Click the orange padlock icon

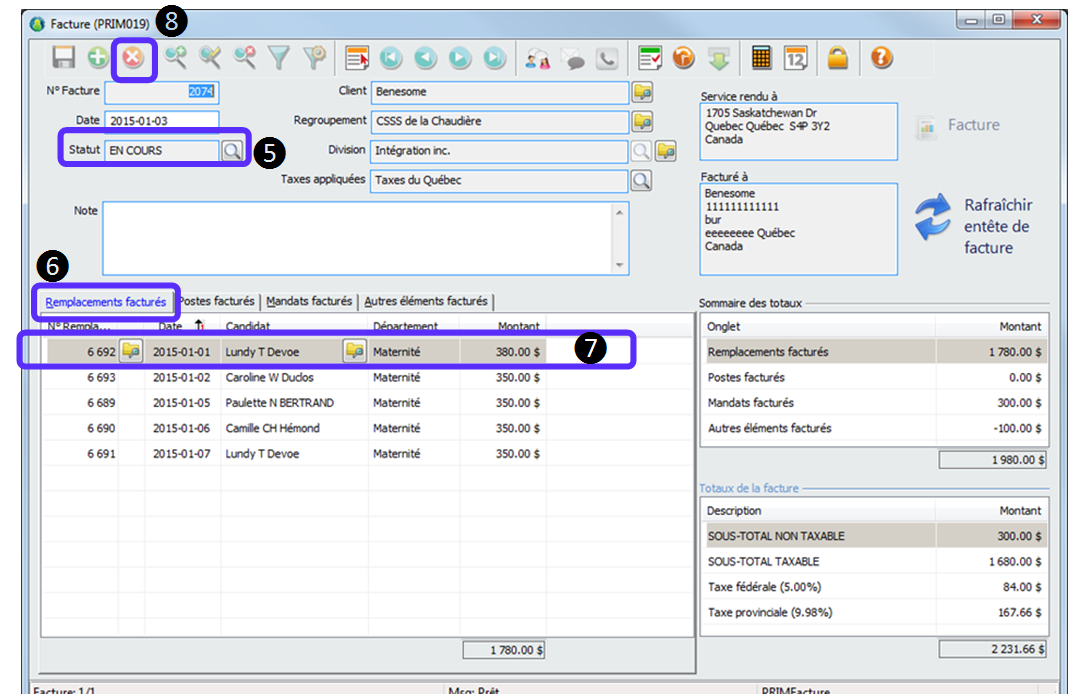837,58
